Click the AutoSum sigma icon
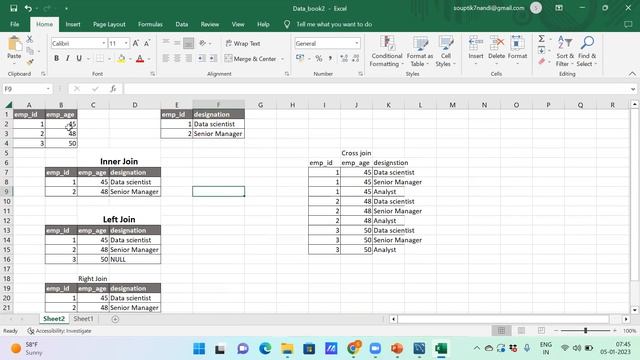Screen dimensions: 640x360 click(x=542, y=39)
